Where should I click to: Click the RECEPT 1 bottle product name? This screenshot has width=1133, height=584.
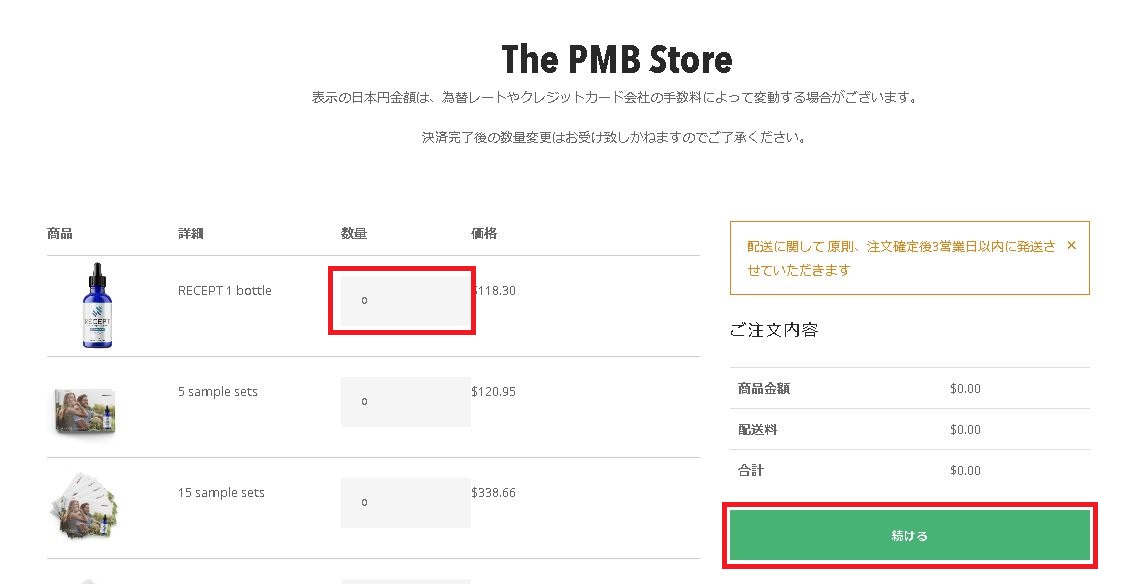[224, 291]
